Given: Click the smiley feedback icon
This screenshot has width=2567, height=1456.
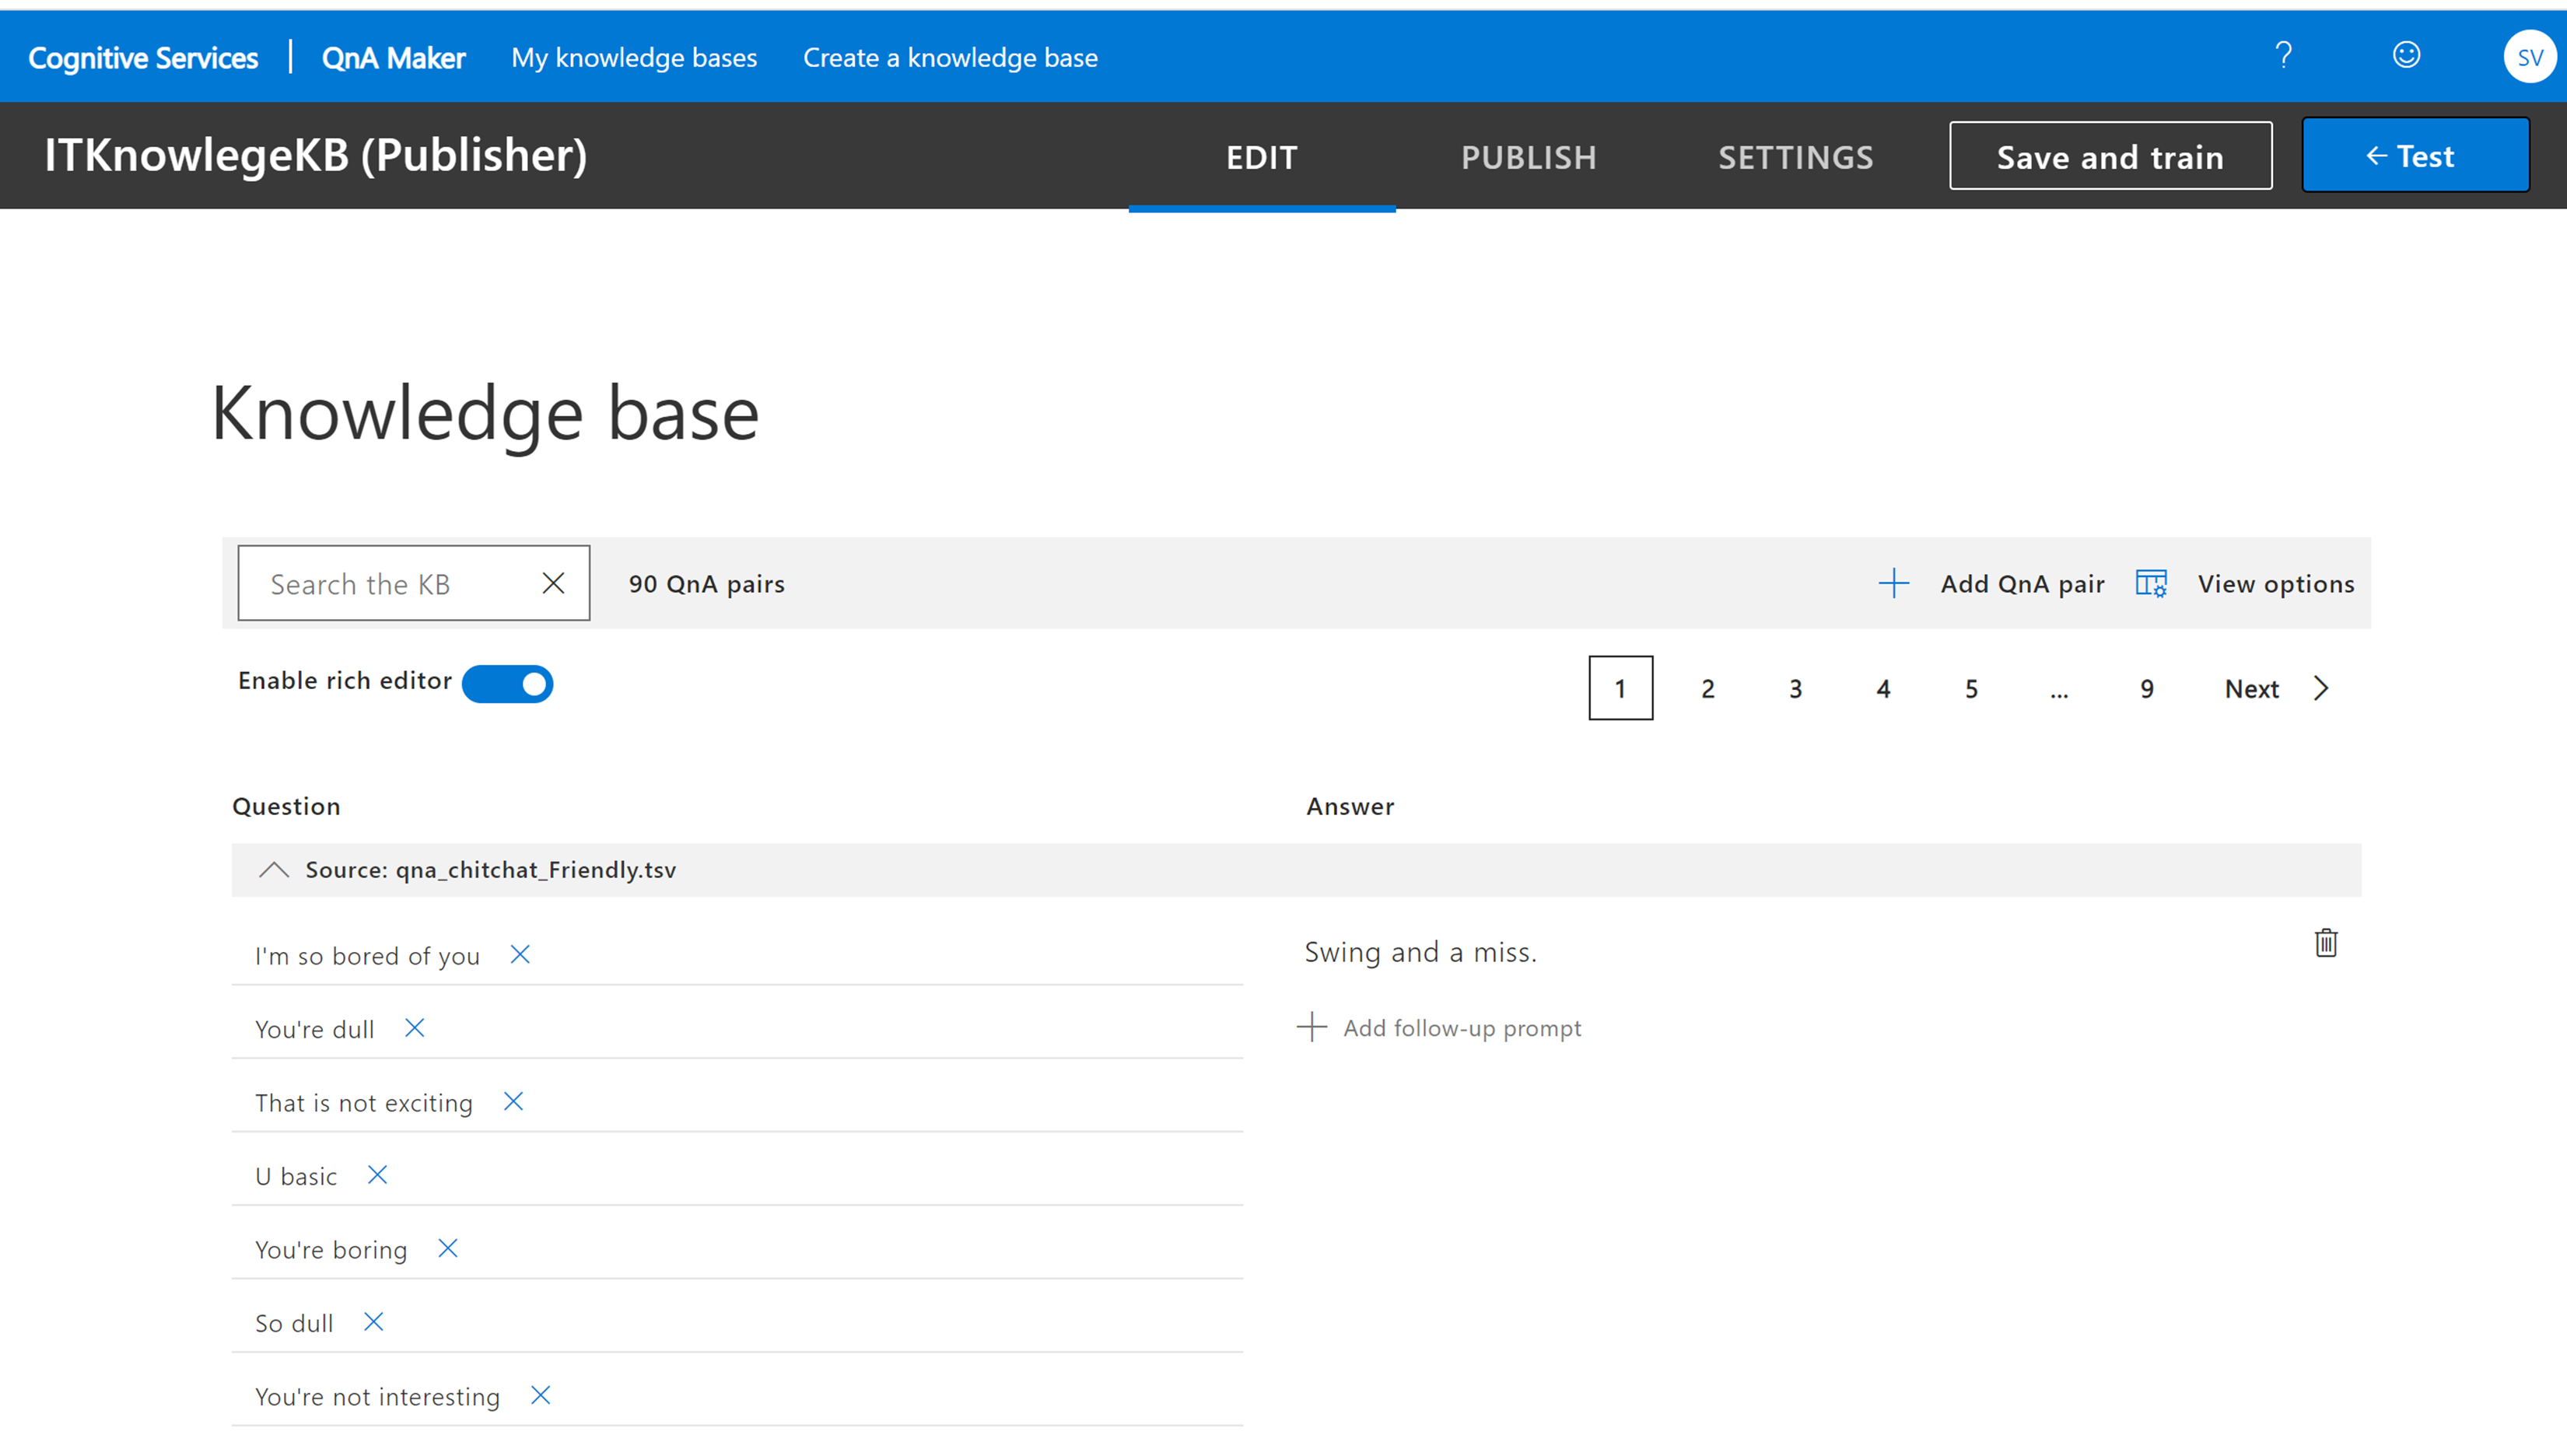Looking at the screenshot, I should point(2406,55).
